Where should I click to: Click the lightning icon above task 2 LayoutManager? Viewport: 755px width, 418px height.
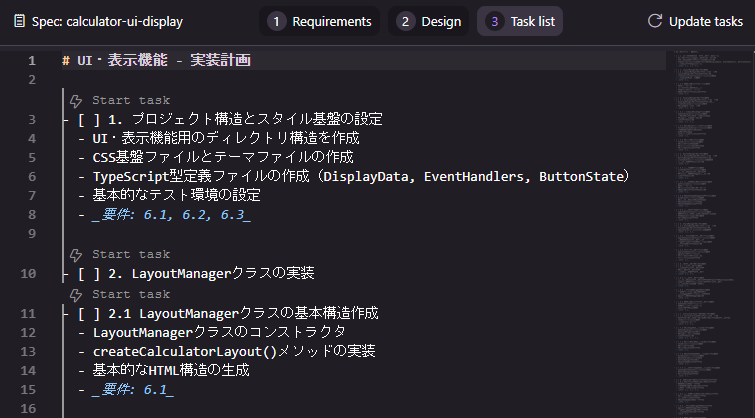point(76,255)
